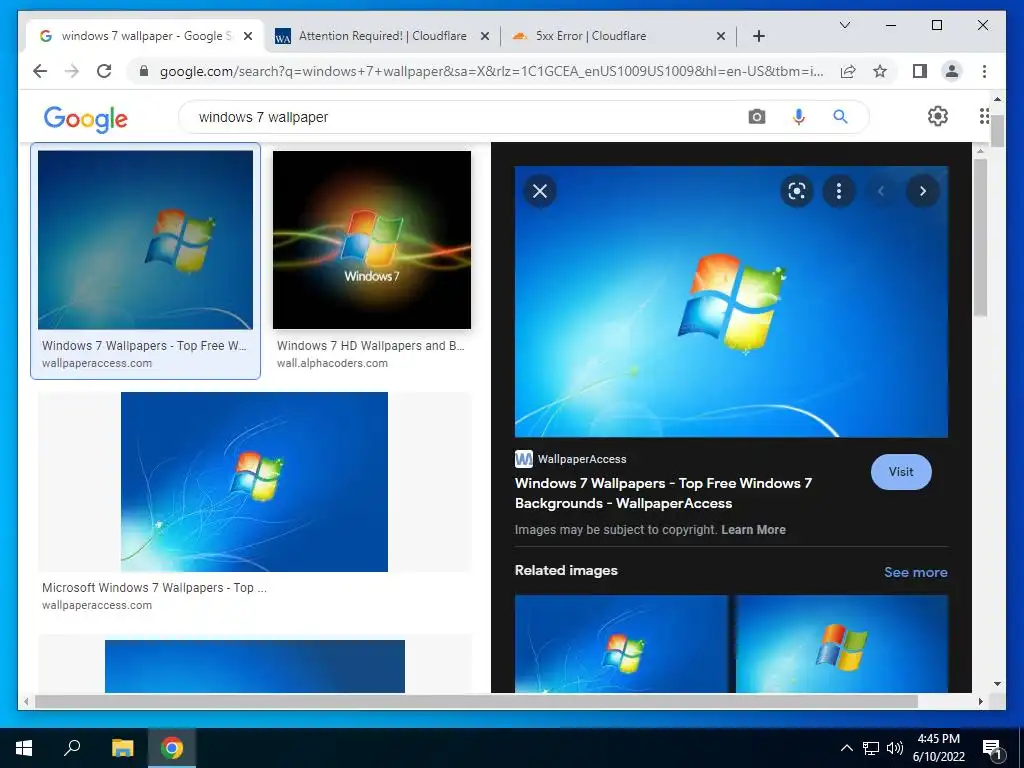Open the Learn More copyright link
The image size is (1024, 768).
(x=753, y=530)
